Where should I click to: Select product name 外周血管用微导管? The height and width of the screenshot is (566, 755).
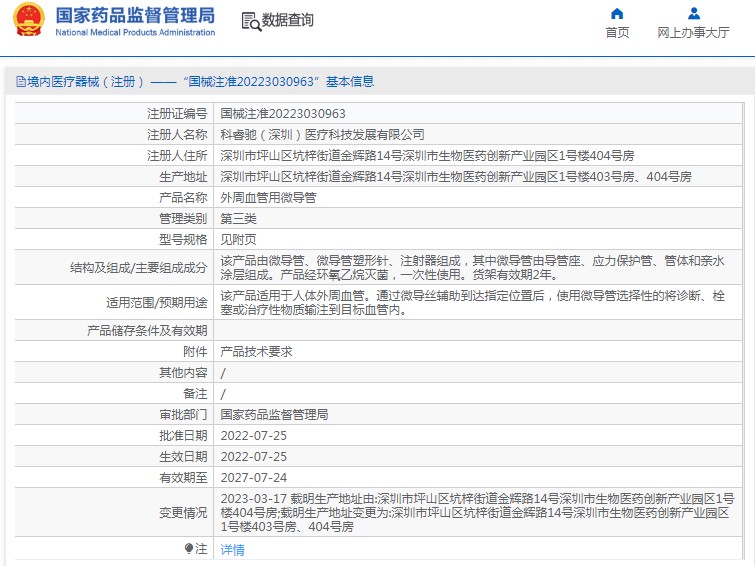point(269,197)
